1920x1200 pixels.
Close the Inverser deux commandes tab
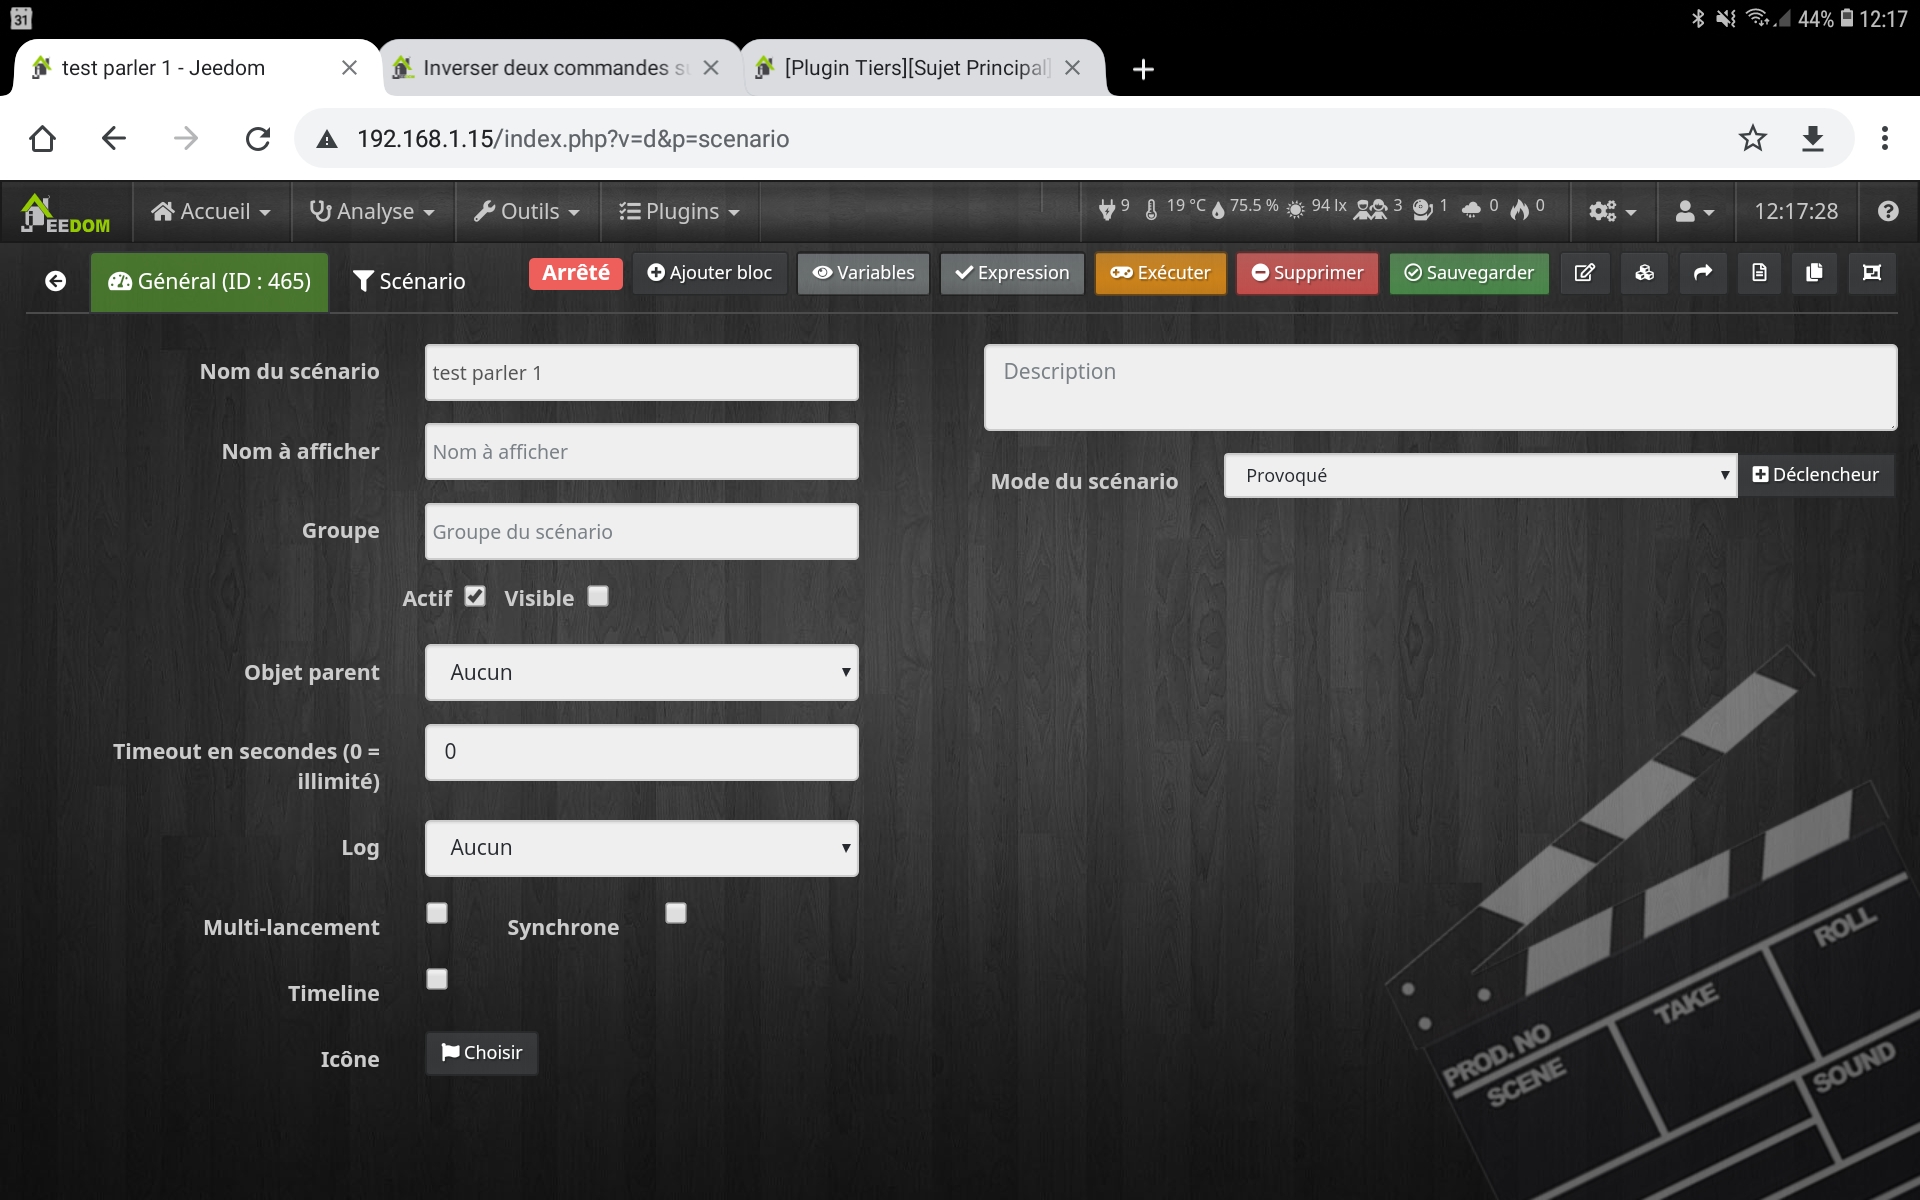[711, 68]
